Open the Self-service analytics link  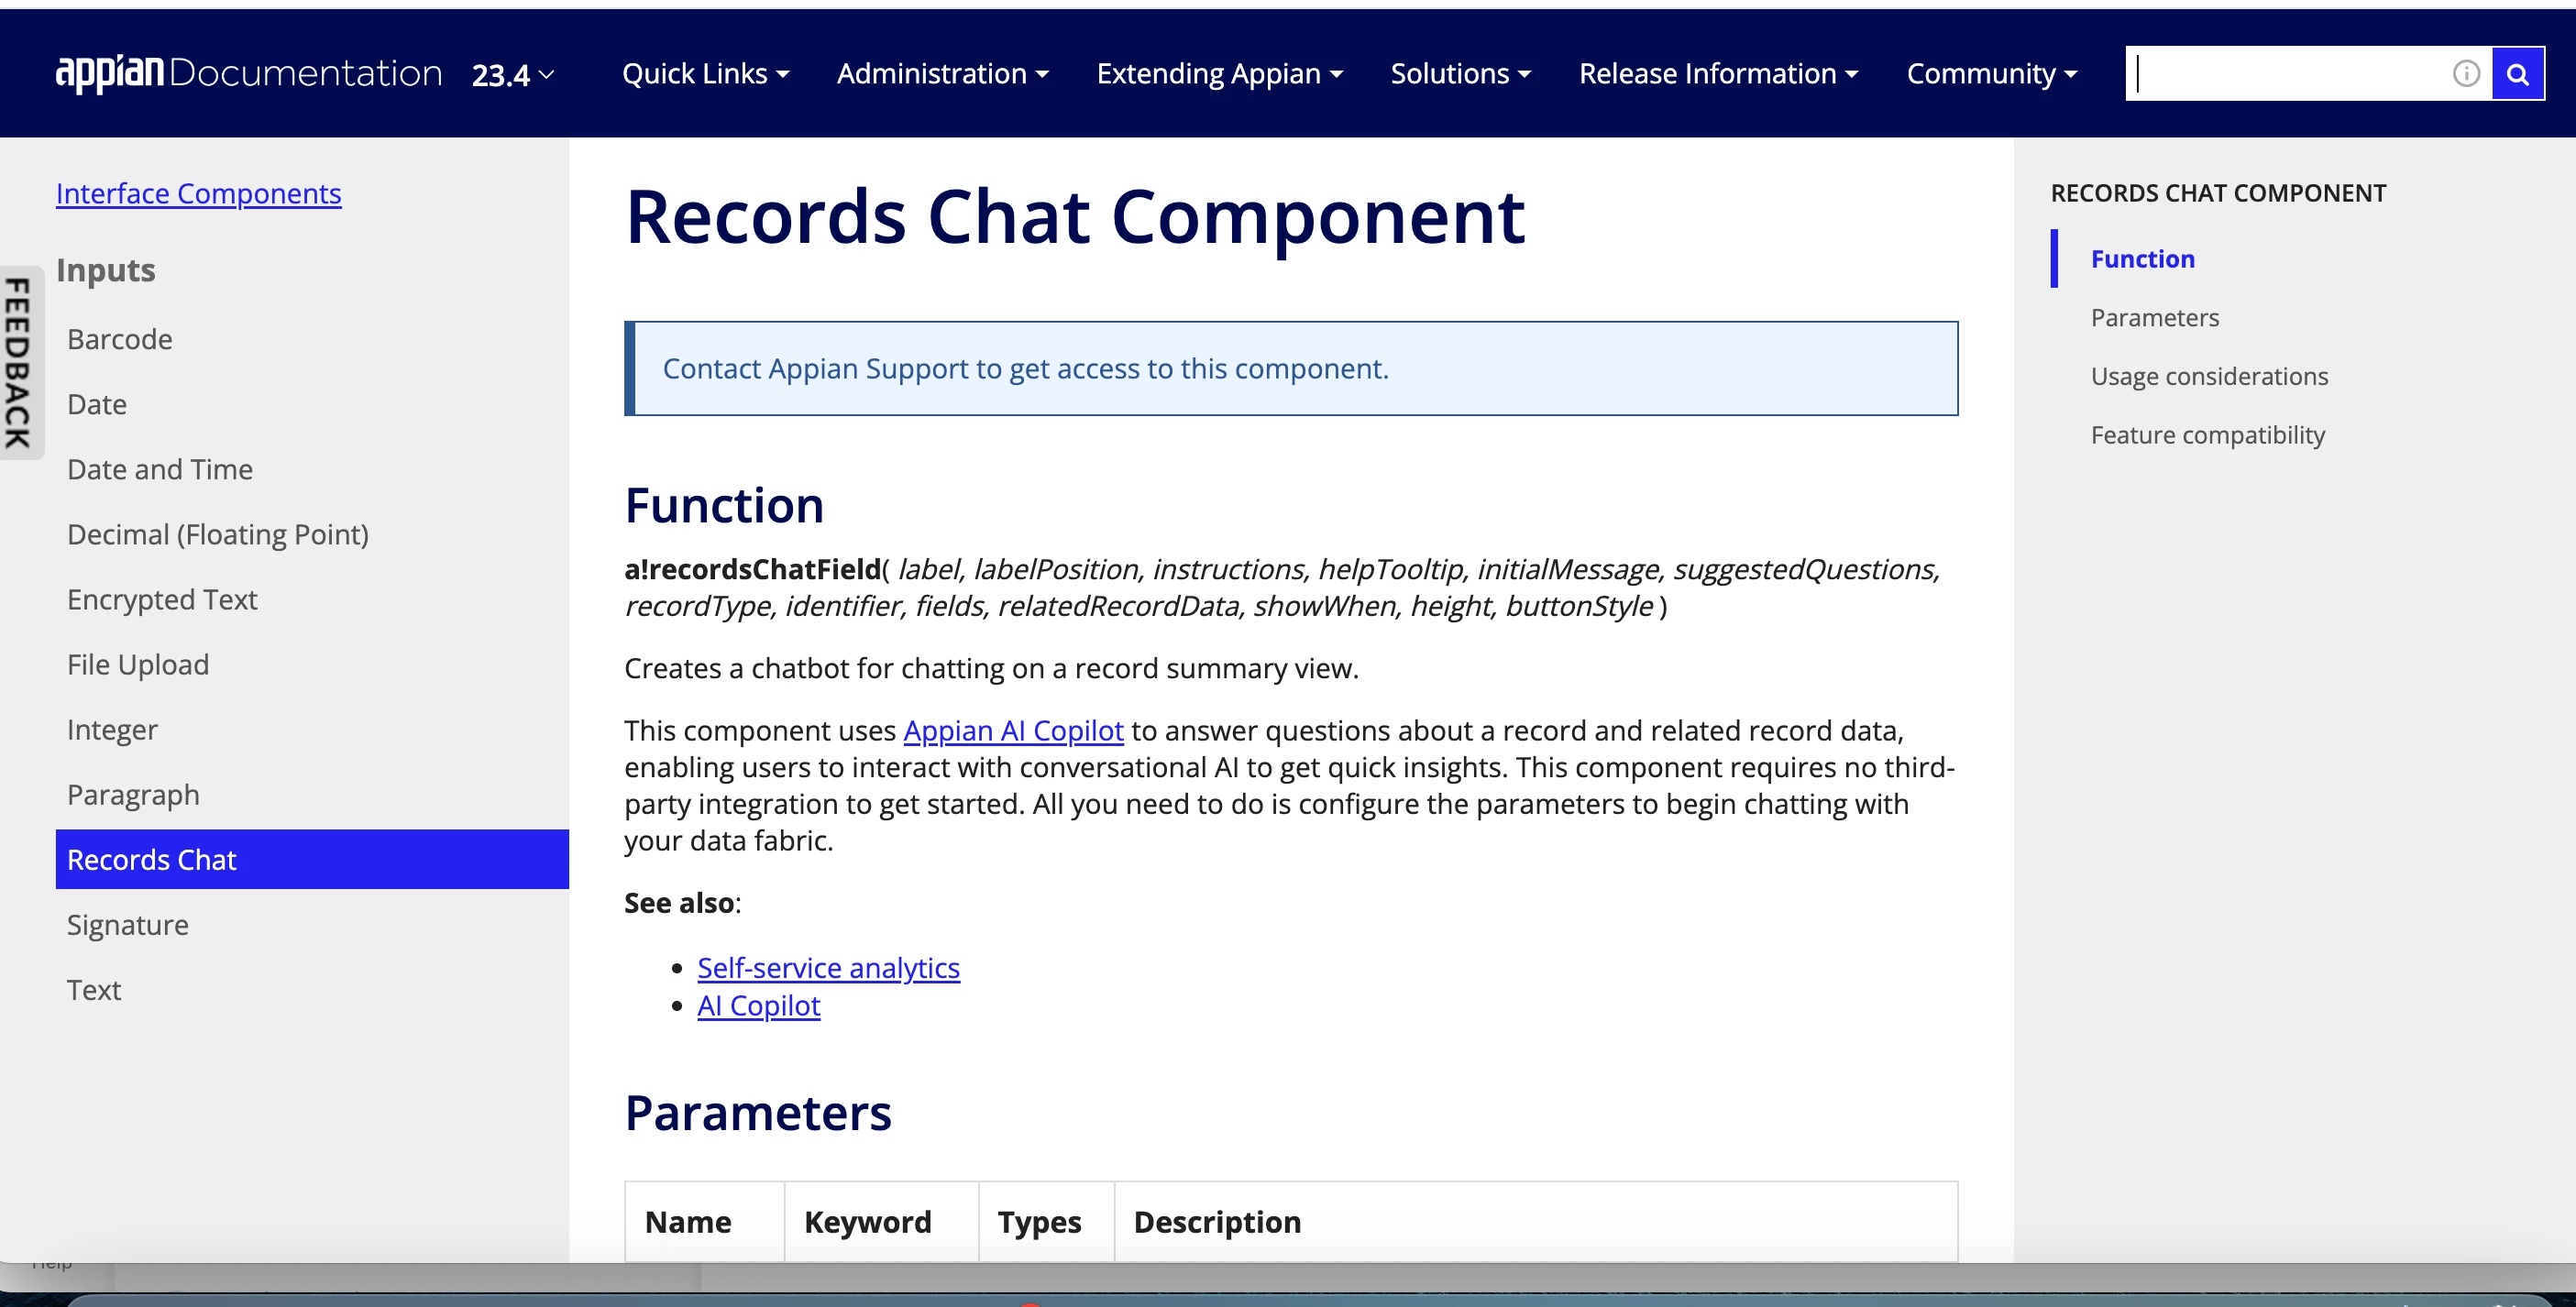click(x=828, y=967)
